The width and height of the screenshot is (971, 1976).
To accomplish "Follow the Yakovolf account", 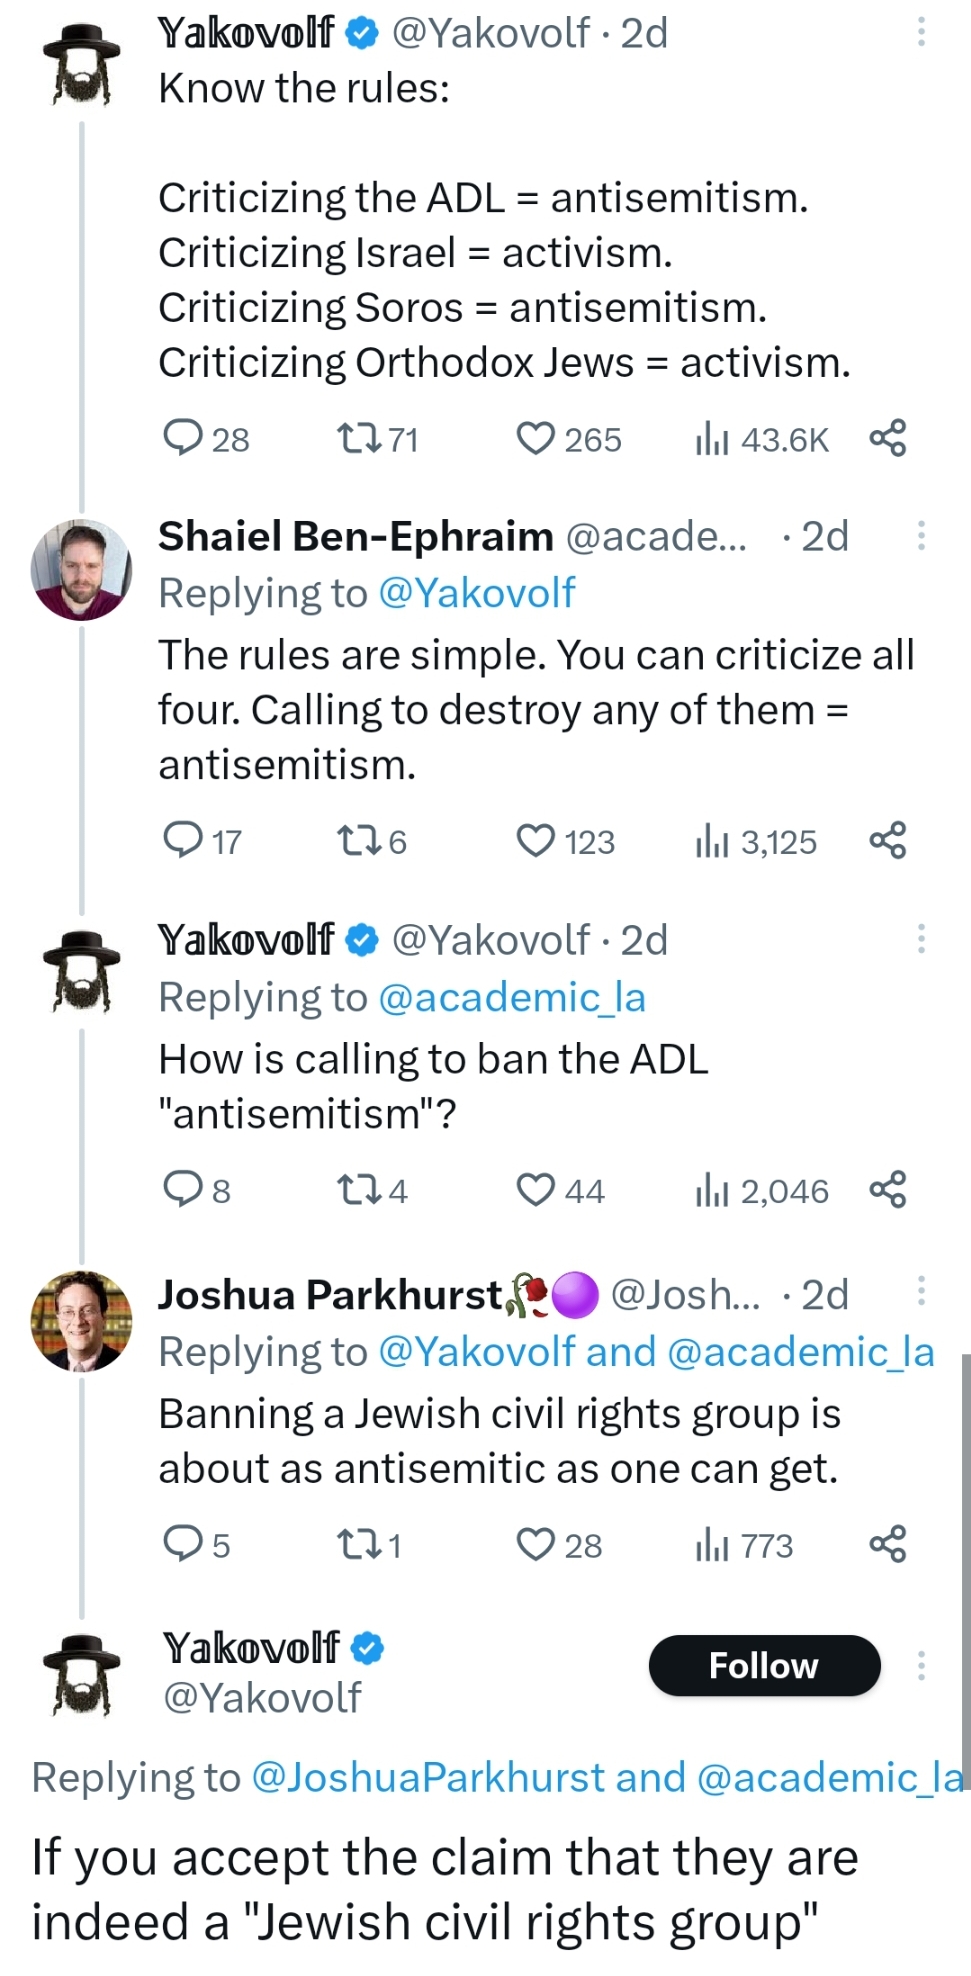I will 764,1666.
